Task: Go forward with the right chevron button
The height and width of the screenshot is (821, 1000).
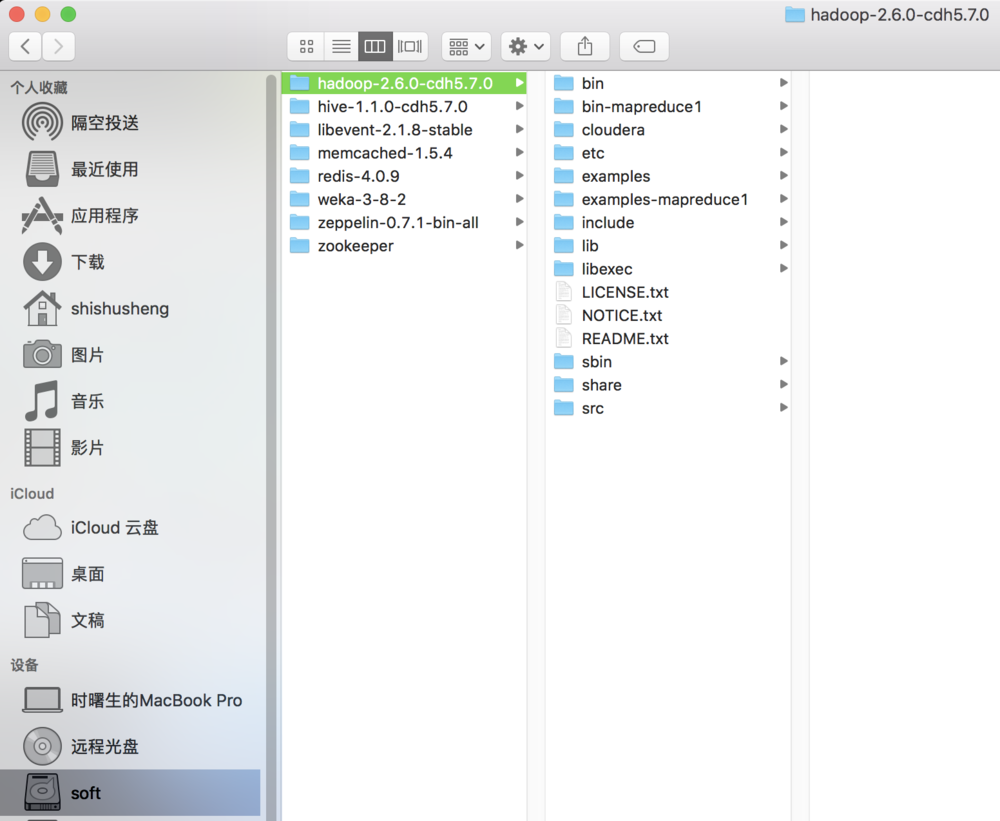Action: 59,46
